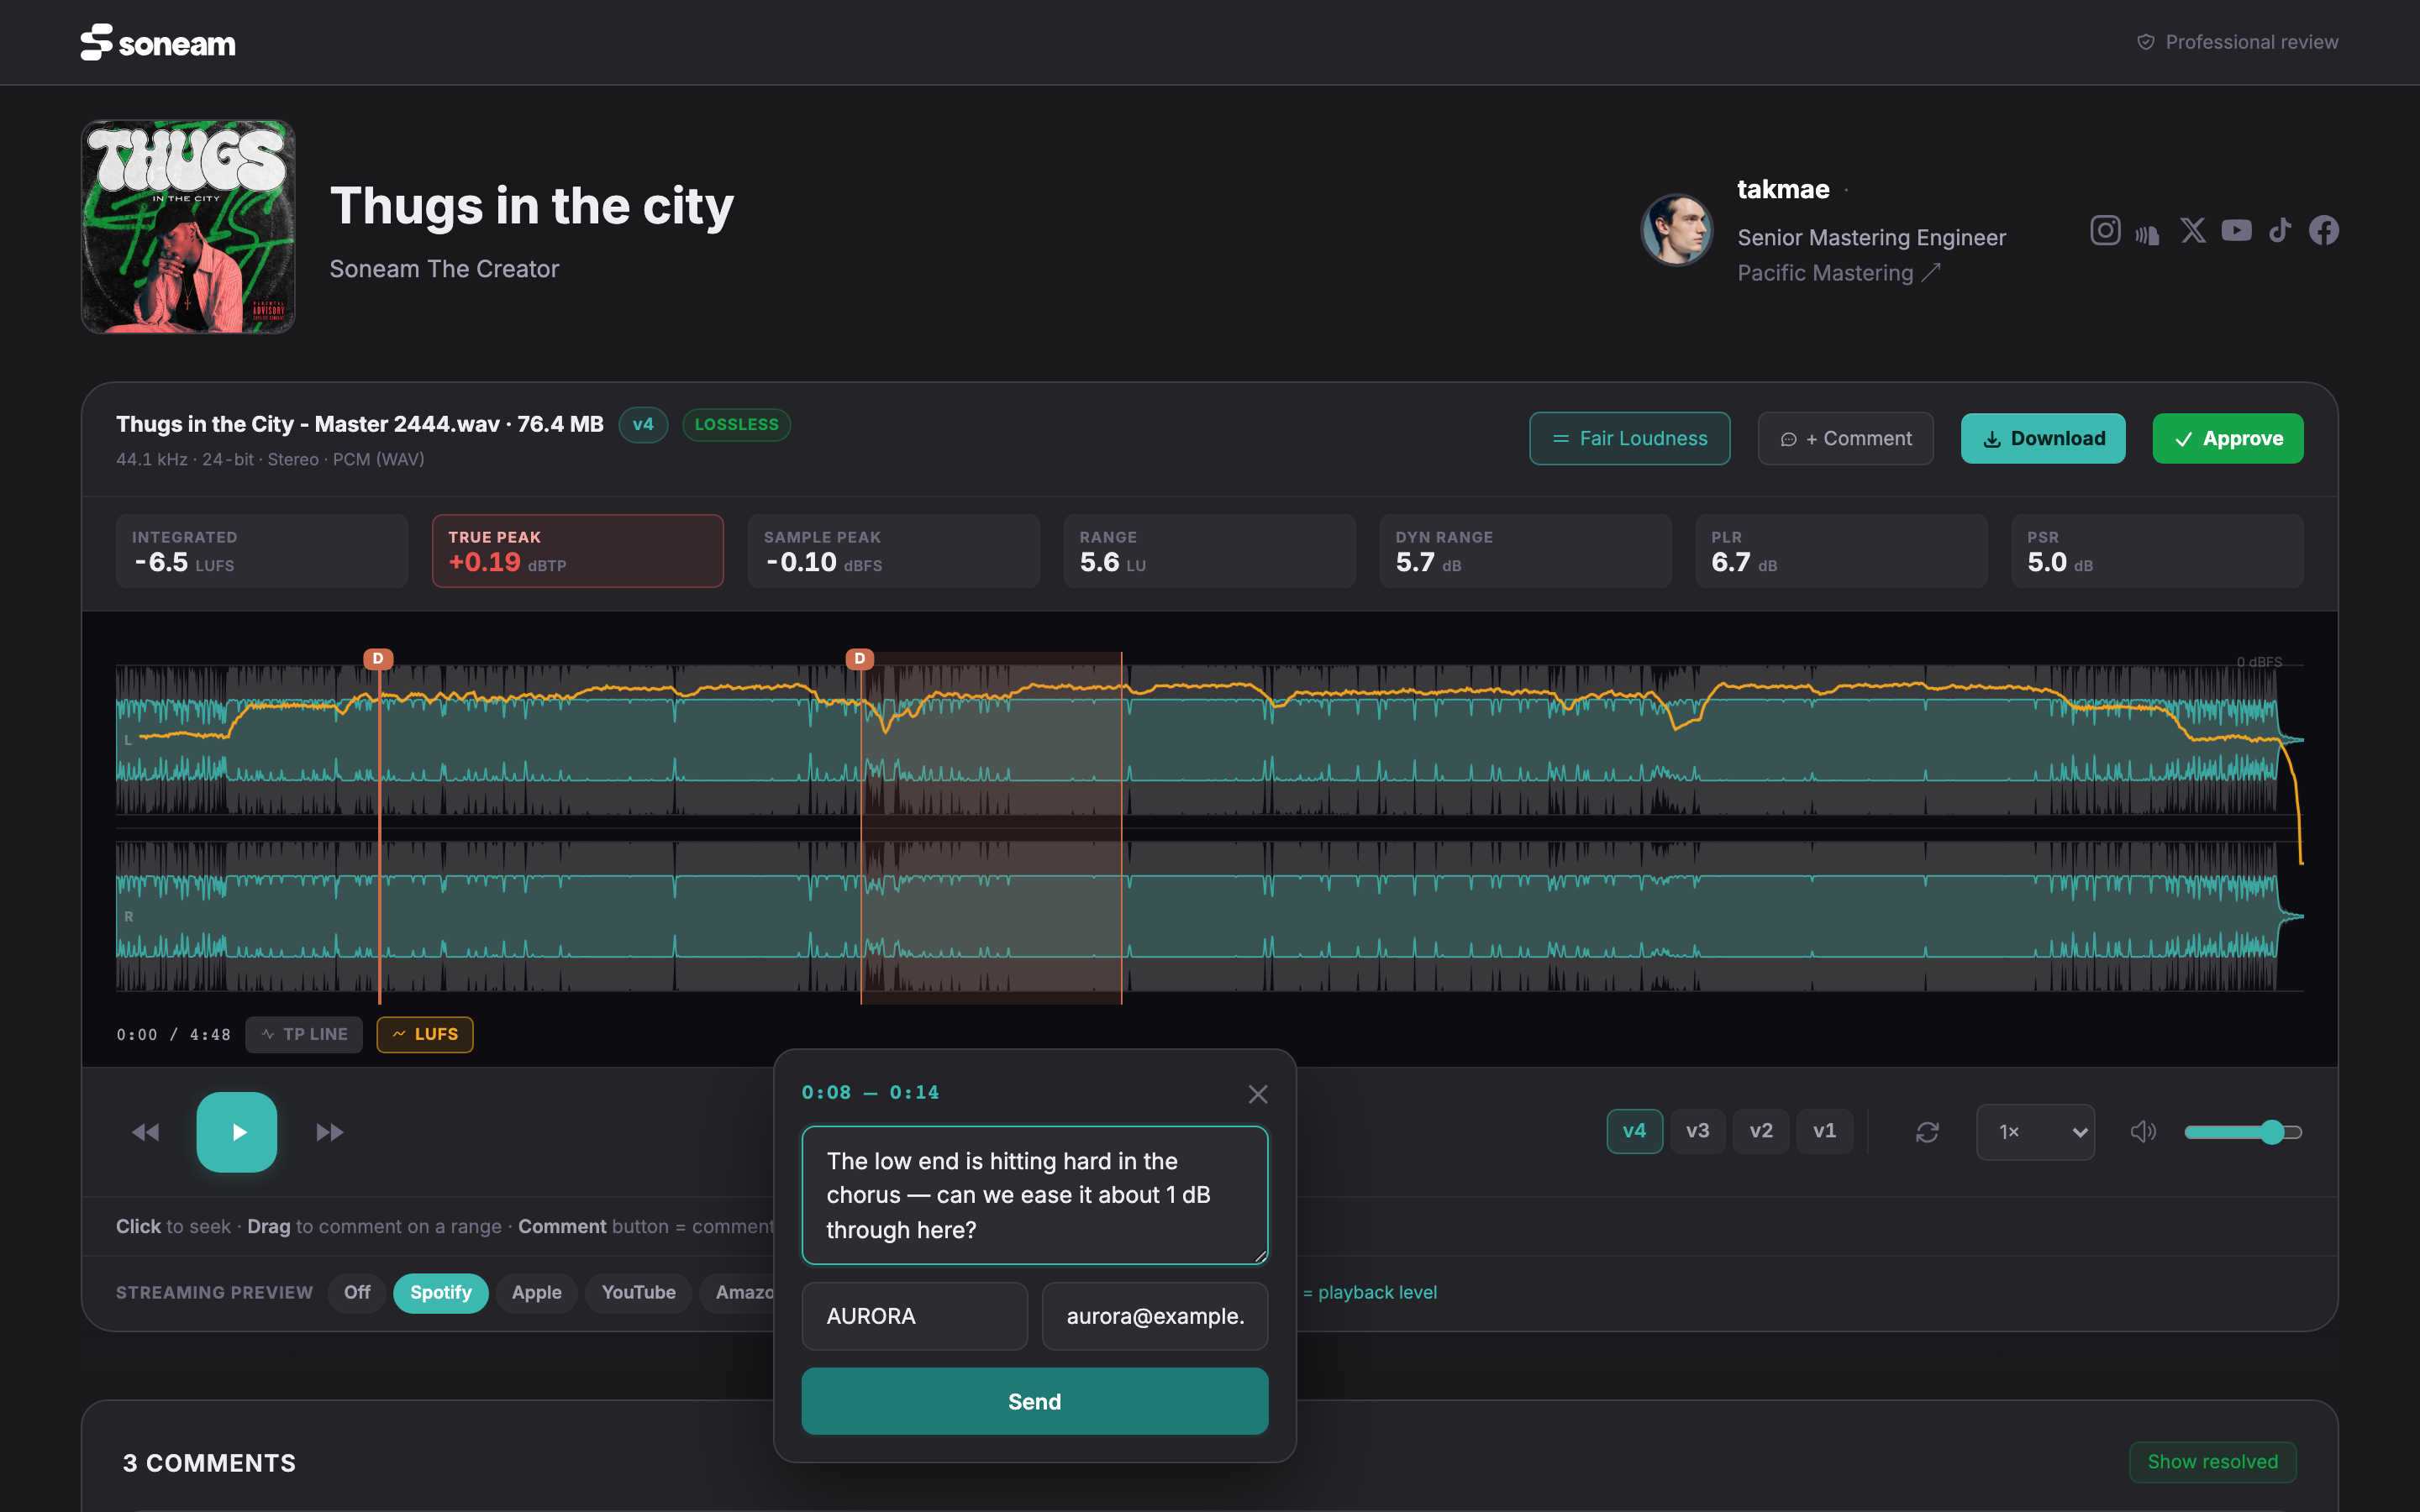This screenshot has width=2420, height=1512.
Task: Close the comment popup
Action: click(x=1258, y=1094)
